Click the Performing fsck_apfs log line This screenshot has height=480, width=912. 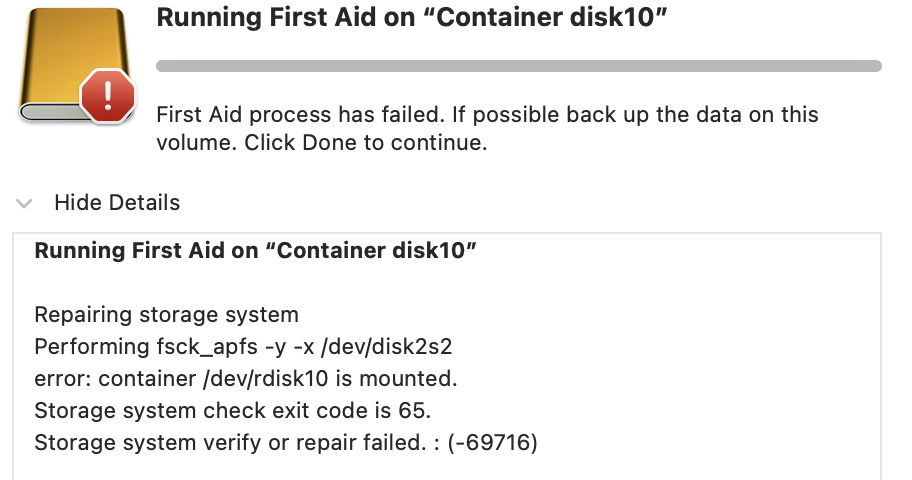tap(243, 347)
